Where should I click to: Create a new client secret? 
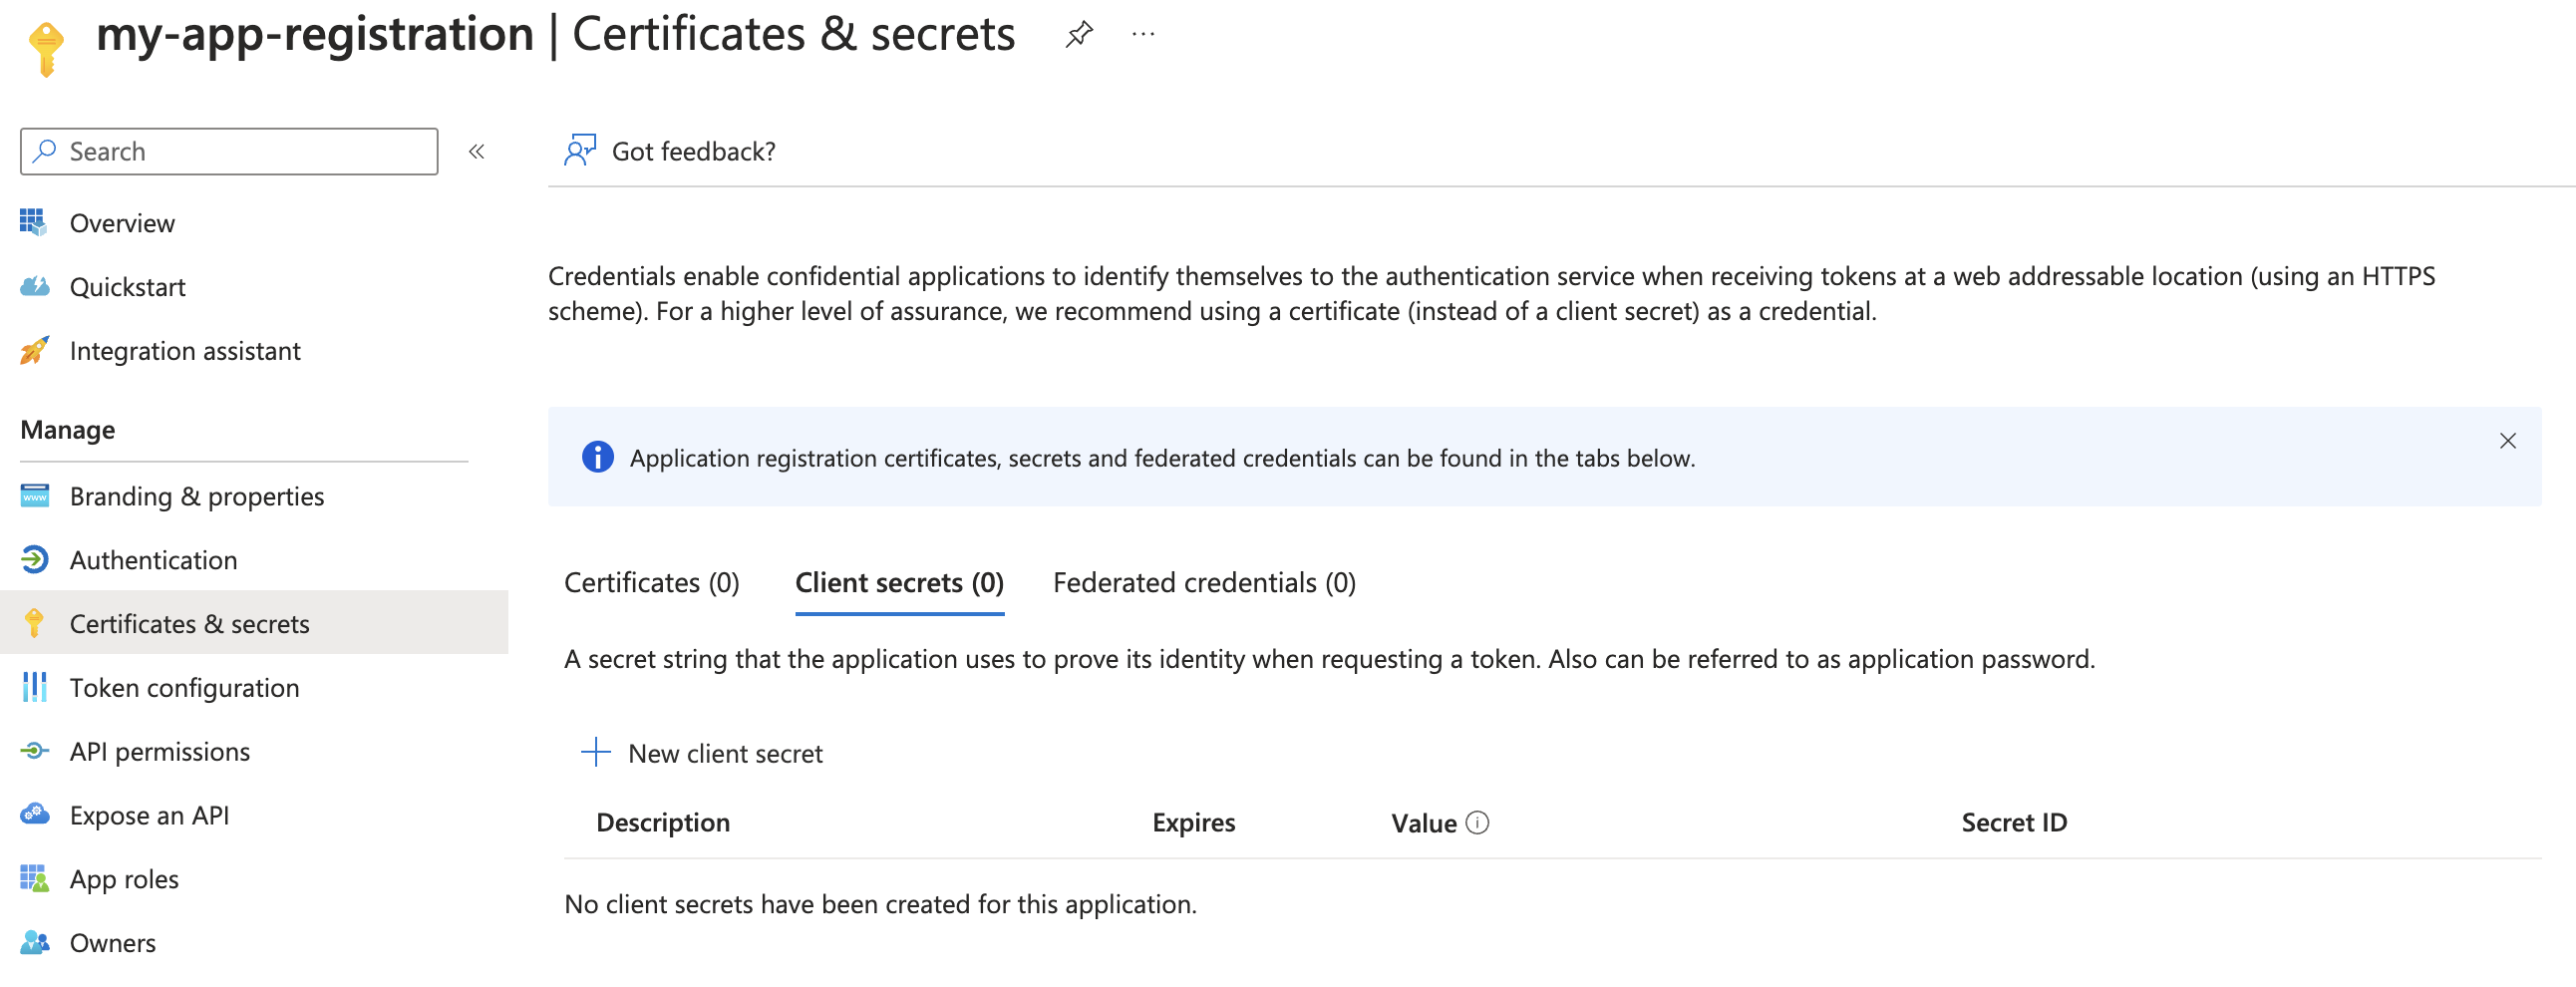[x=703, y=752]
